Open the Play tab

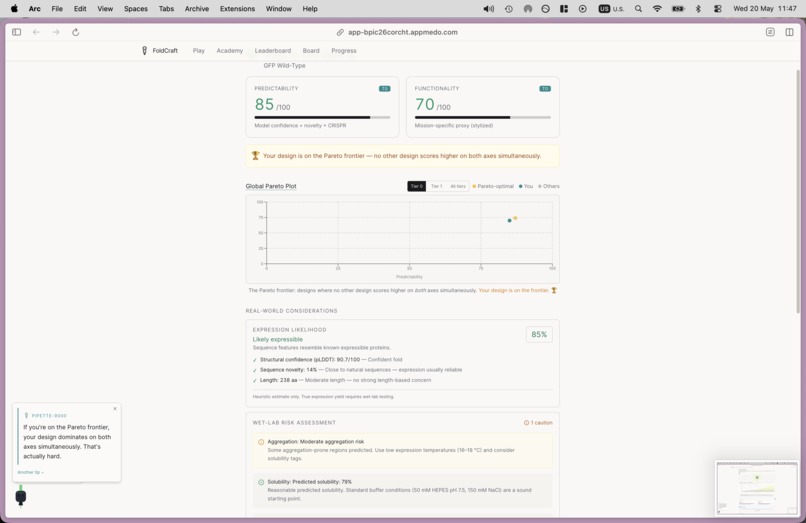coord(198,50)
